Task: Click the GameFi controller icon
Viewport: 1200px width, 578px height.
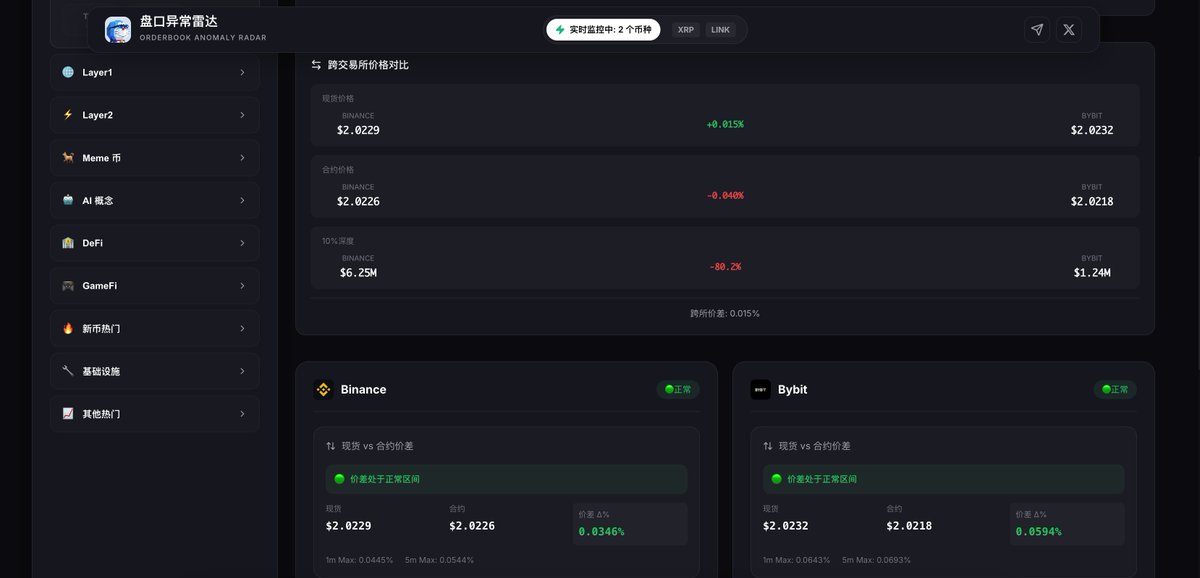Action: click(x=68, y=286)
